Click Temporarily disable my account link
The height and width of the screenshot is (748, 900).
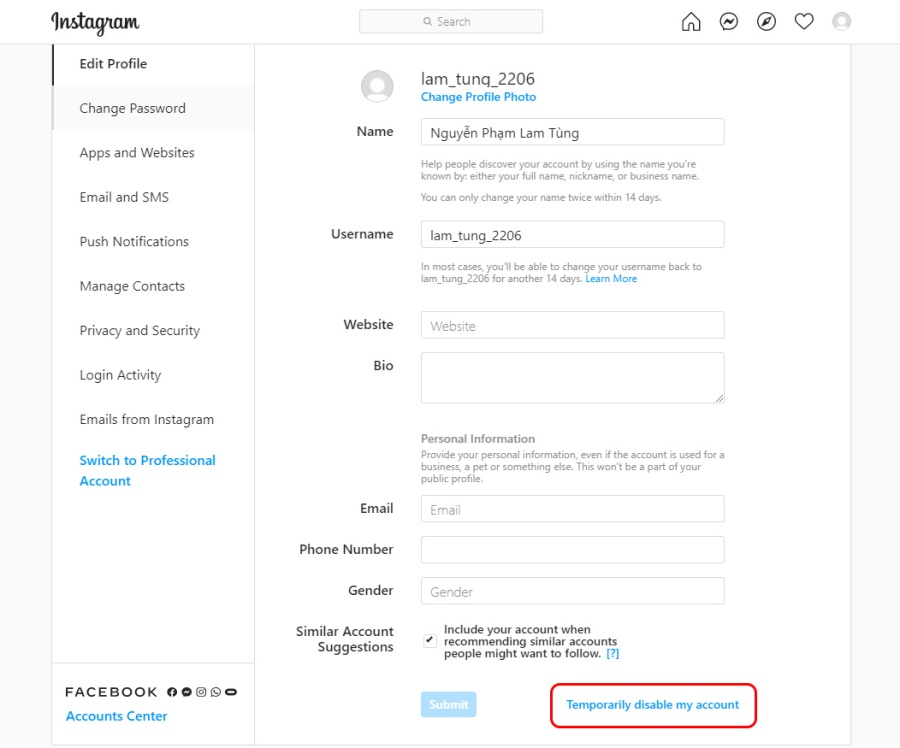pyautogui.click(x=652, y=705)
